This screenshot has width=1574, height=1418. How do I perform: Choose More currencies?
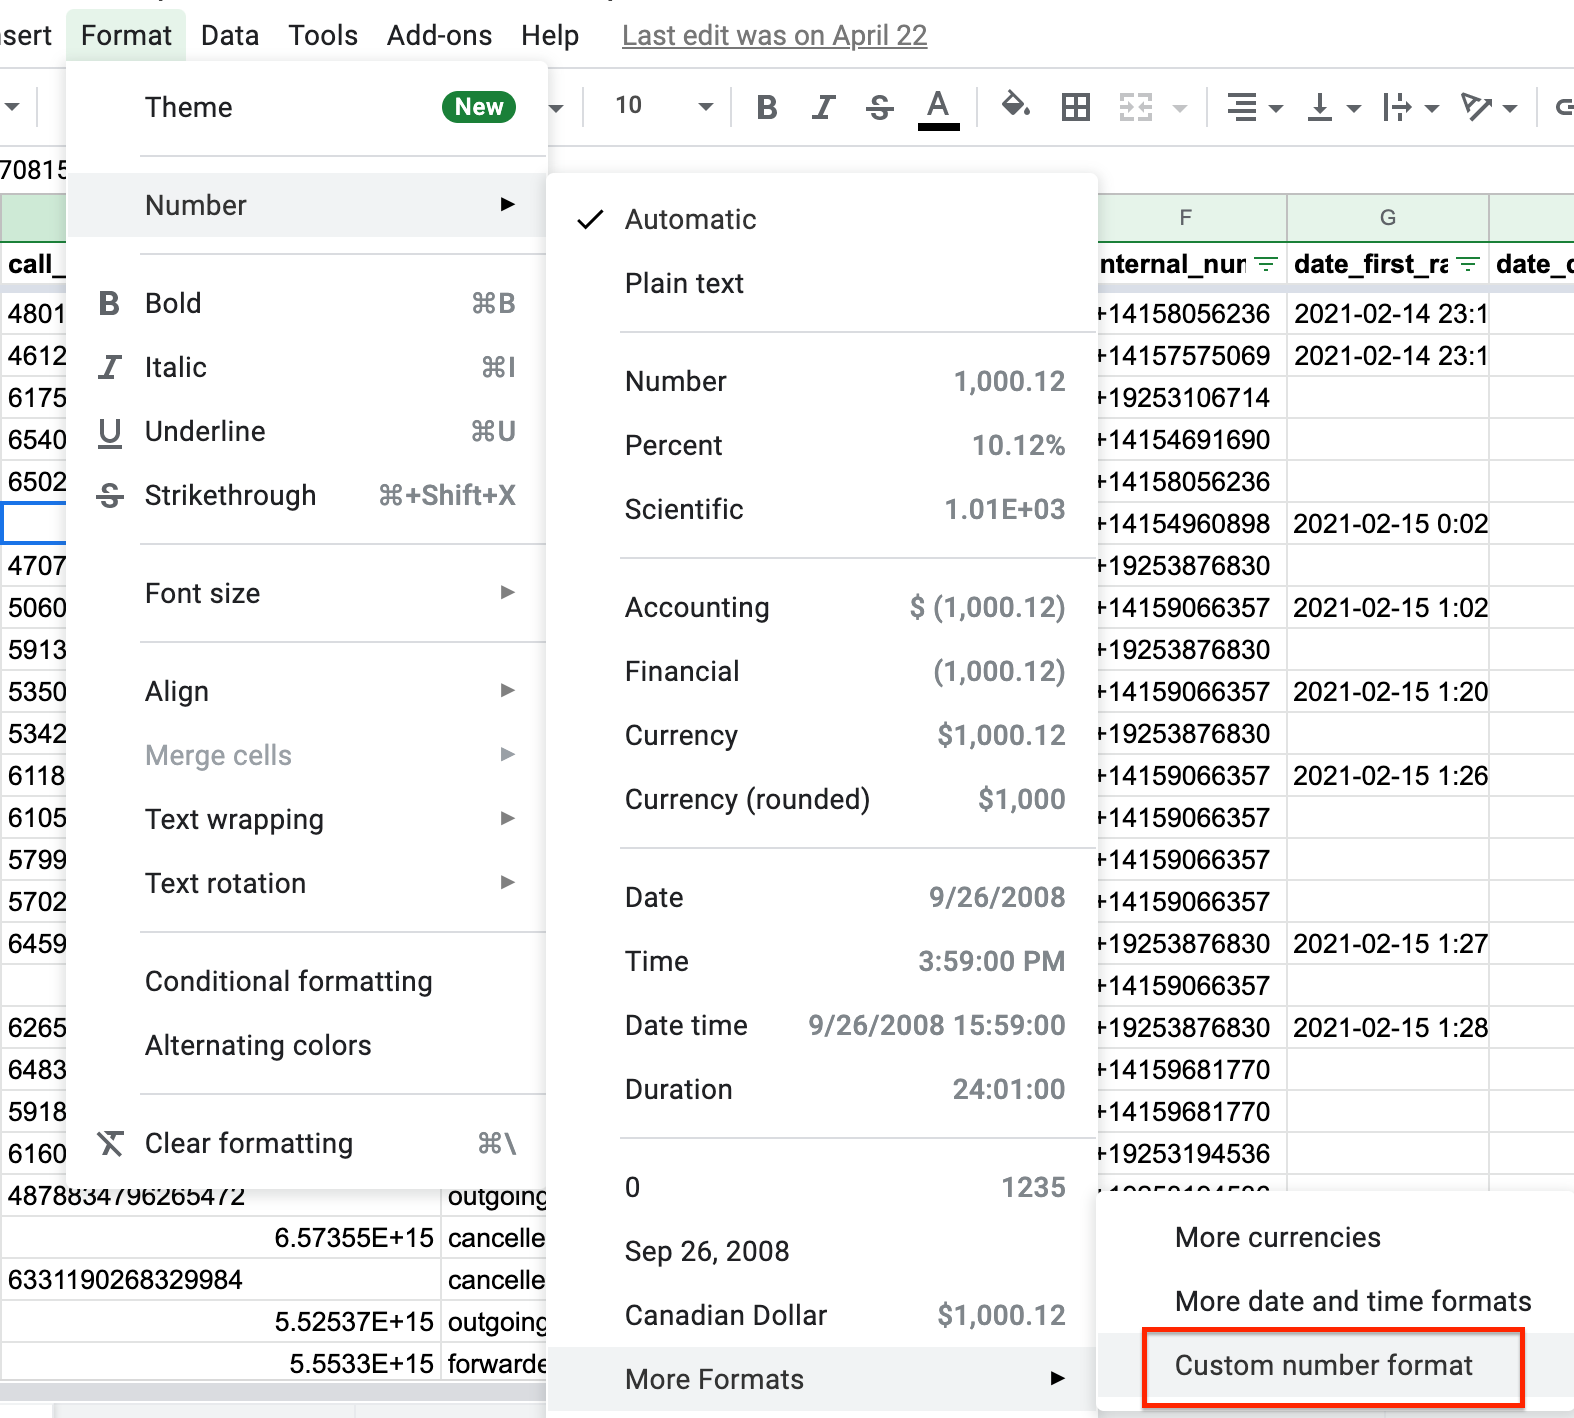pos(1335,1237)
